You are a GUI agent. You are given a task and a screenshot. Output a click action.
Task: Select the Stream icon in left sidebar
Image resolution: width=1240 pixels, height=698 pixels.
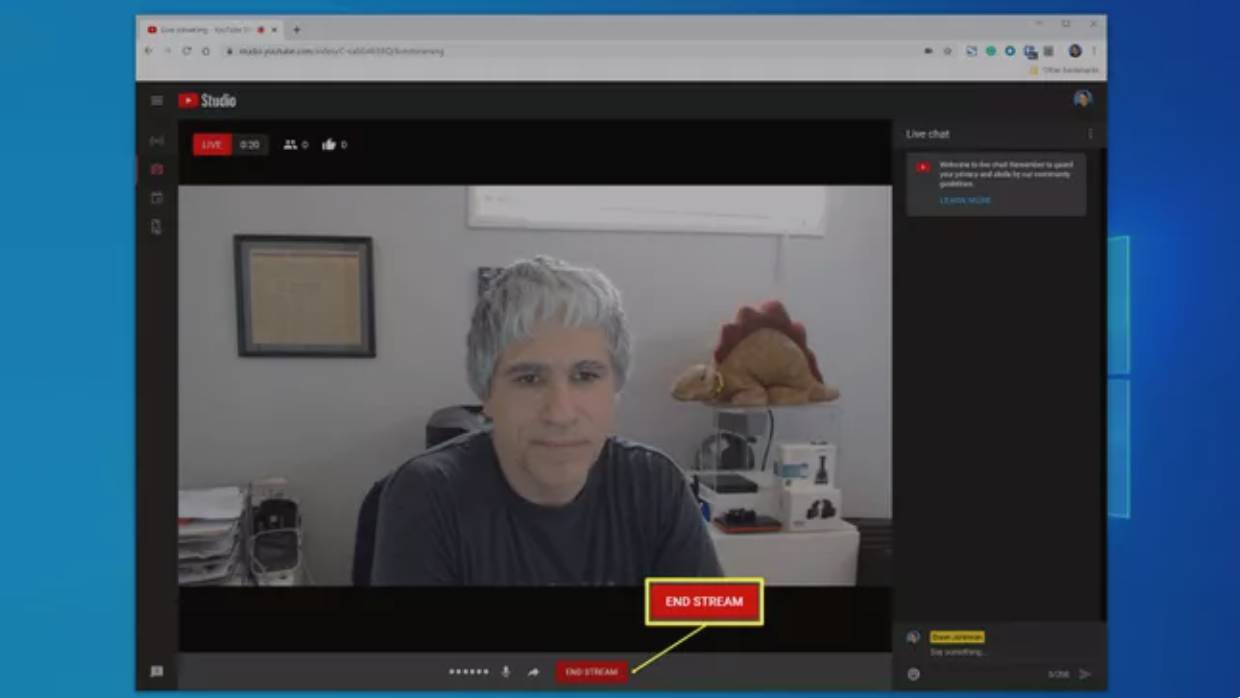[157, 141]
